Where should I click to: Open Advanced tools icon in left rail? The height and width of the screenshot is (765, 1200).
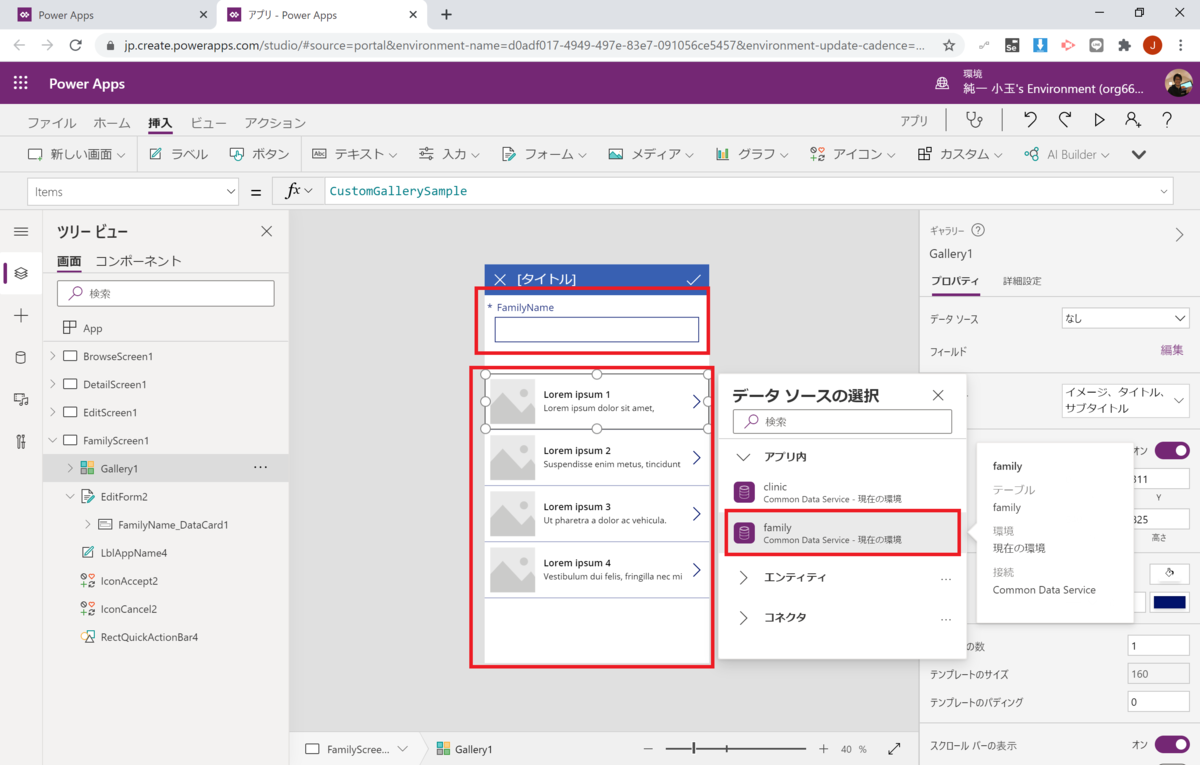[21, 441]
